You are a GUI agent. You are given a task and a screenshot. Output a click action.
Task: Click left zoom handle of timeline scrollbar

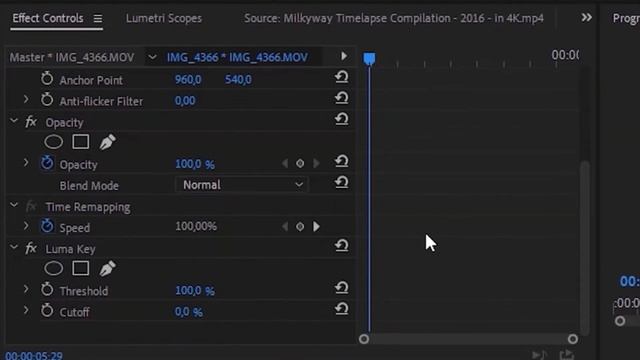(364, 339)
